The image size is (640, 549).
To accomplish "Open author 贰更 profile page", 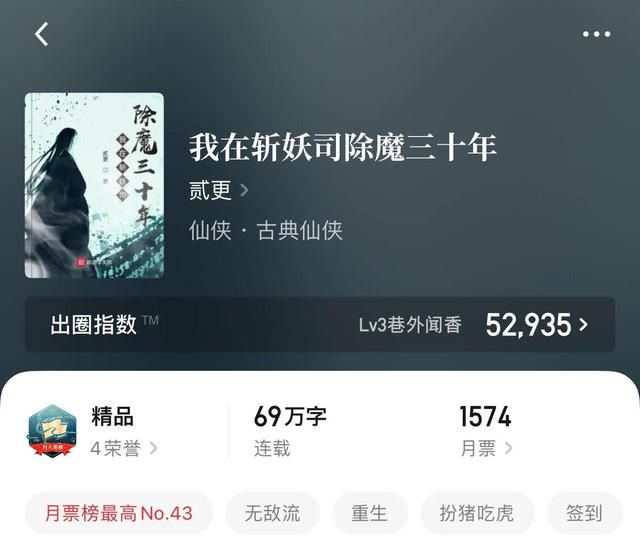I will coord(210,190).
